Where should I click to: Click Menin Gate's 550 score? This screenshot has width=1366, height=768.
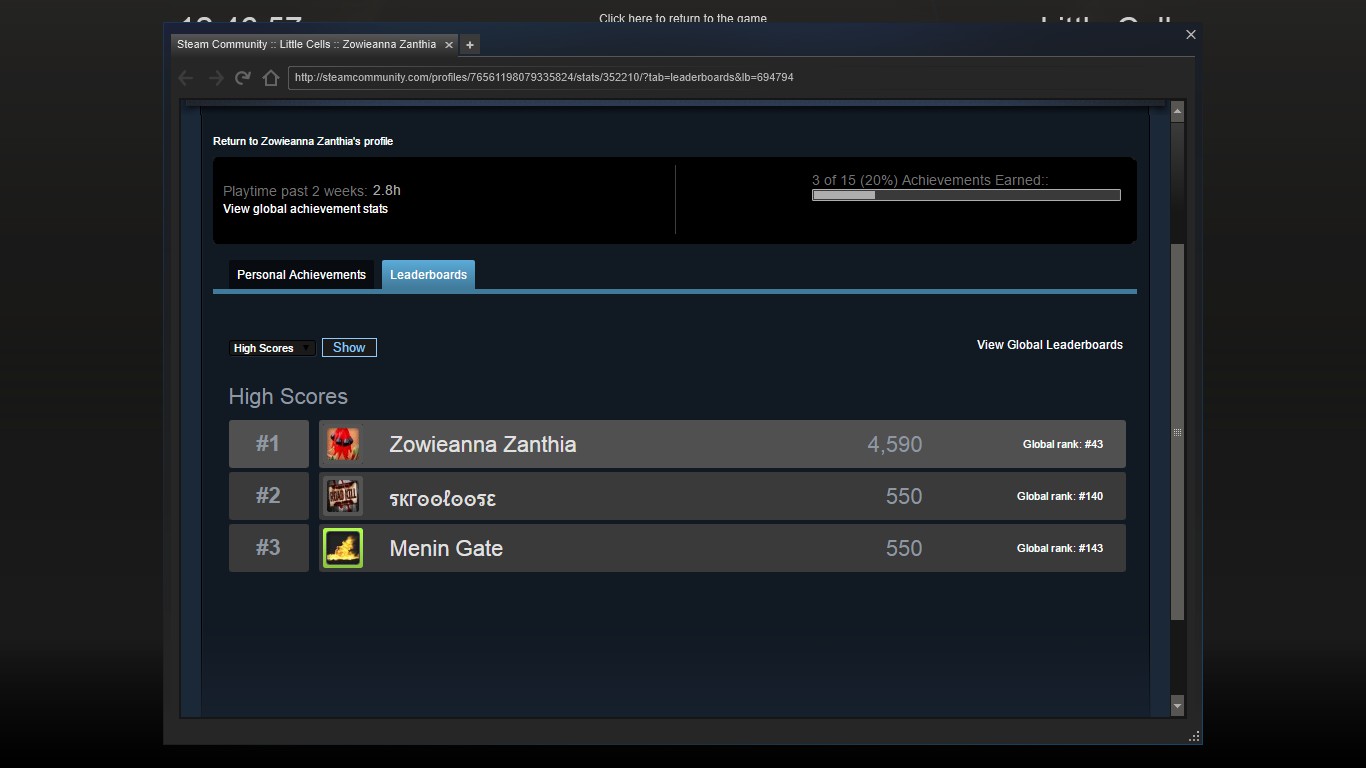pos(904,548)
